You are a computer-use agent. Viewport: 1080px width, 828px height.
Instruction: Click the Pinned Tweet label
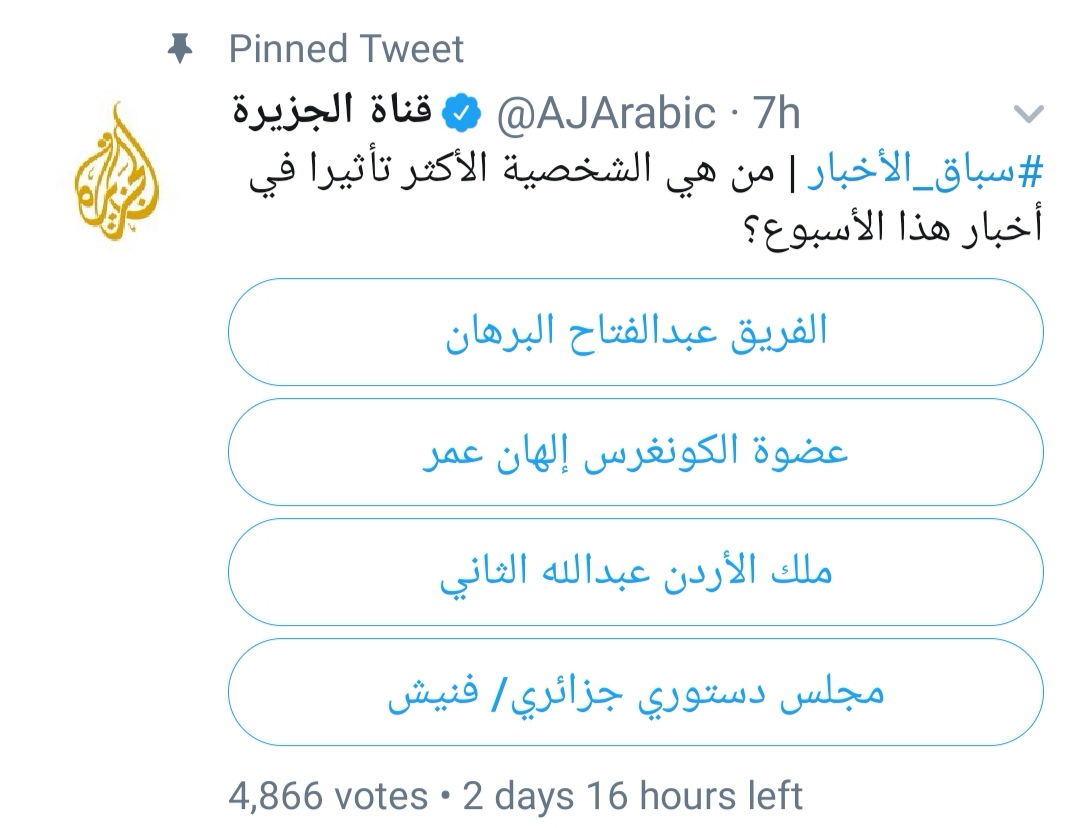pos(345,48)
